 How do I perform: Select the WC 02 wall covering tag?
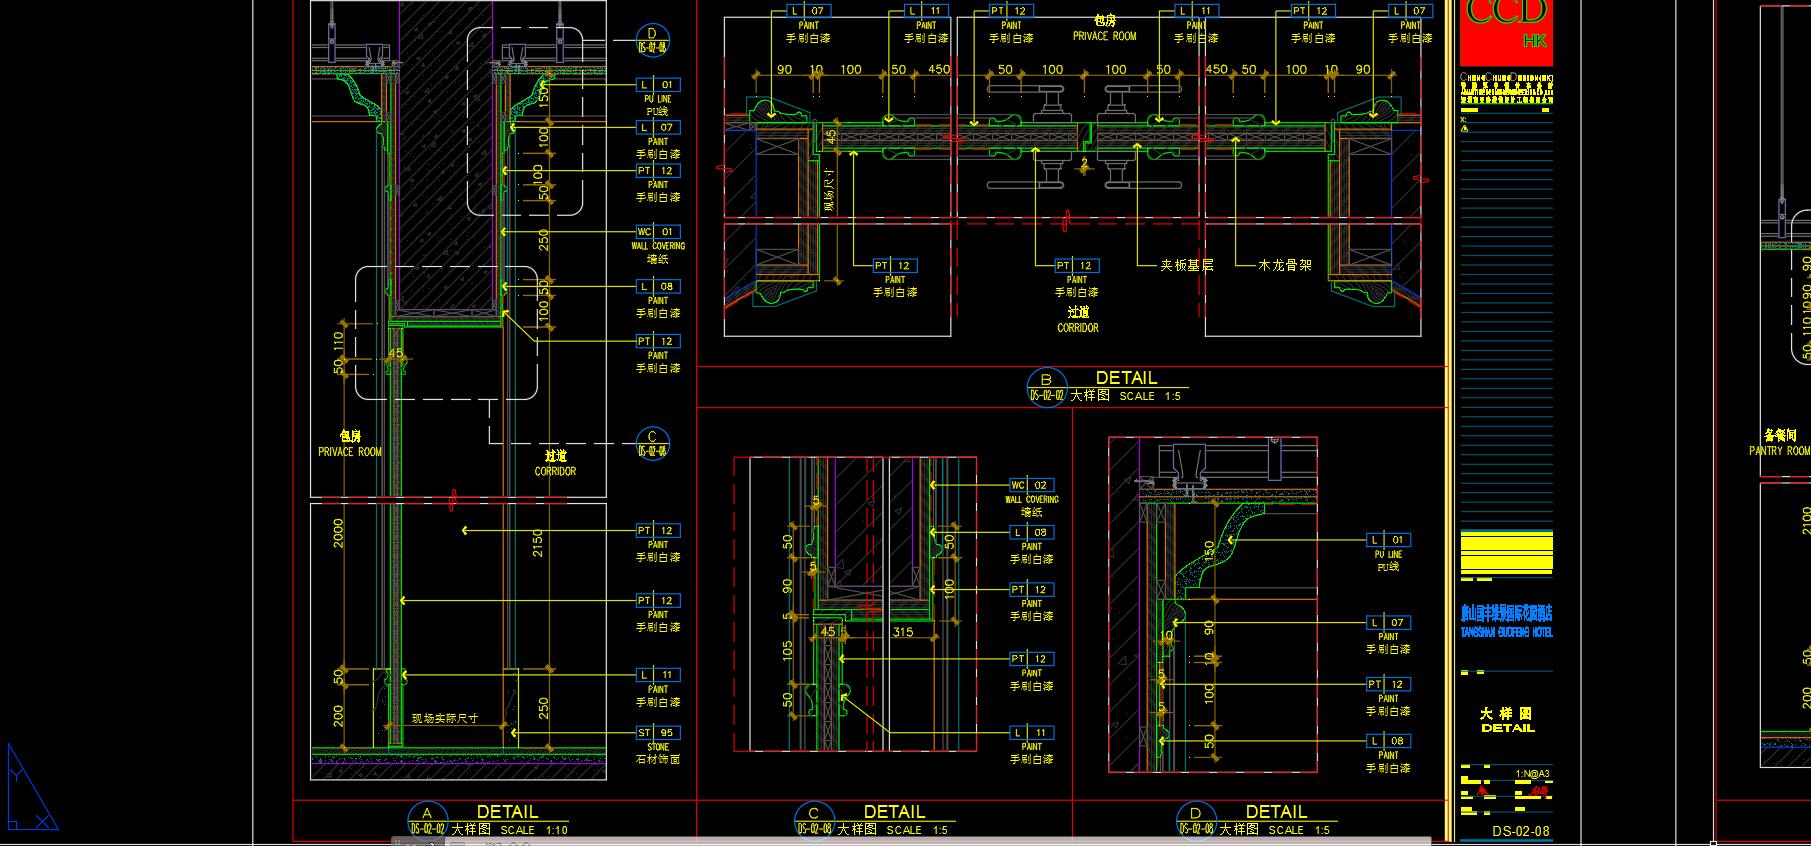[x=1030, y=485]
